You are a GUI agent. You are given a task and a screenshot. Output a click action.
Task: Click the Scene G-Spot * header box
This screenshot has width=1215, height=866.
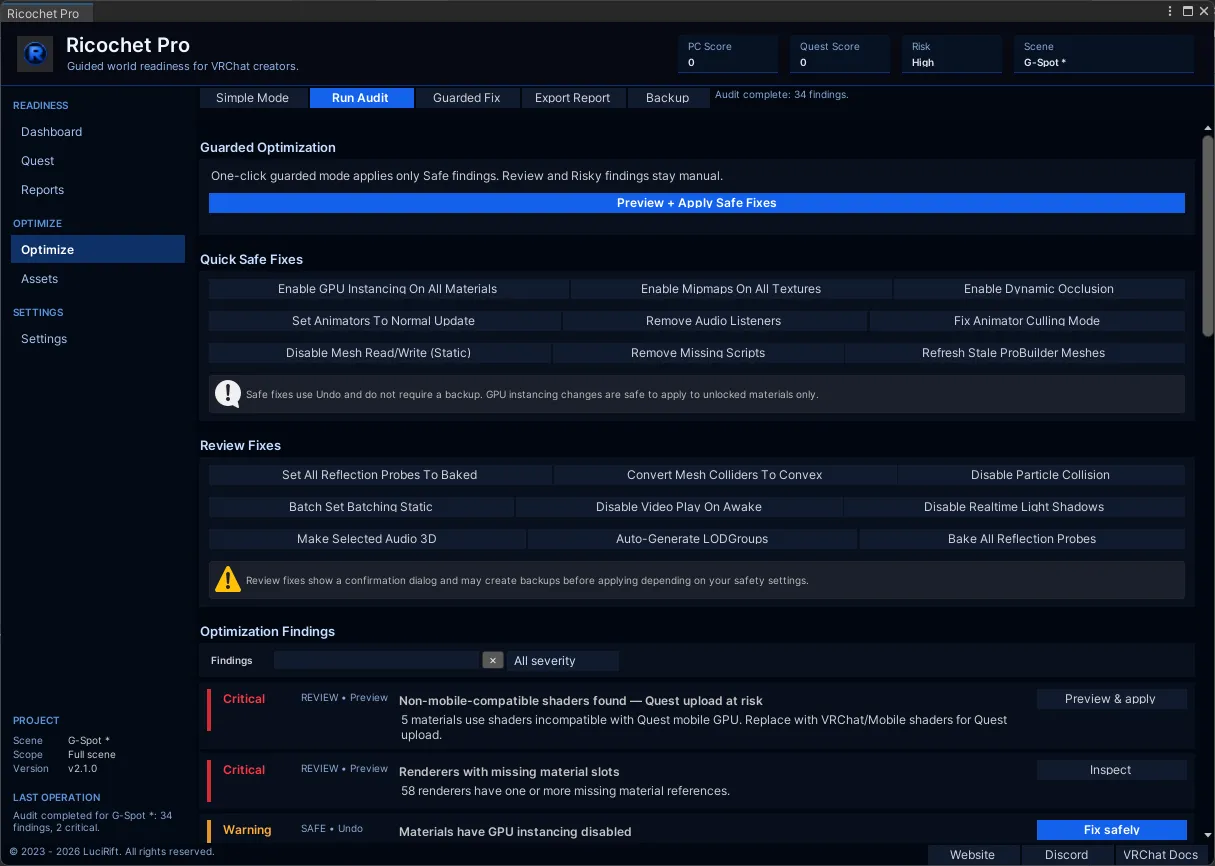point(1104,54)
